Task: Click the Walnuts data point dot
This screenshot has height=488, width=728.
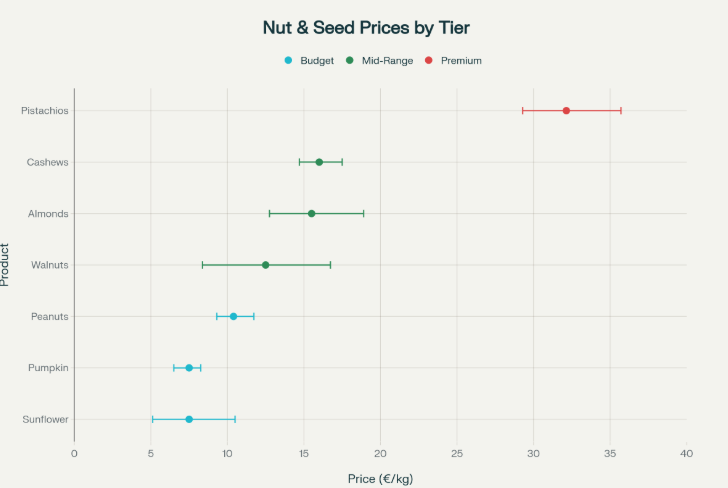Action: (265, 265)
